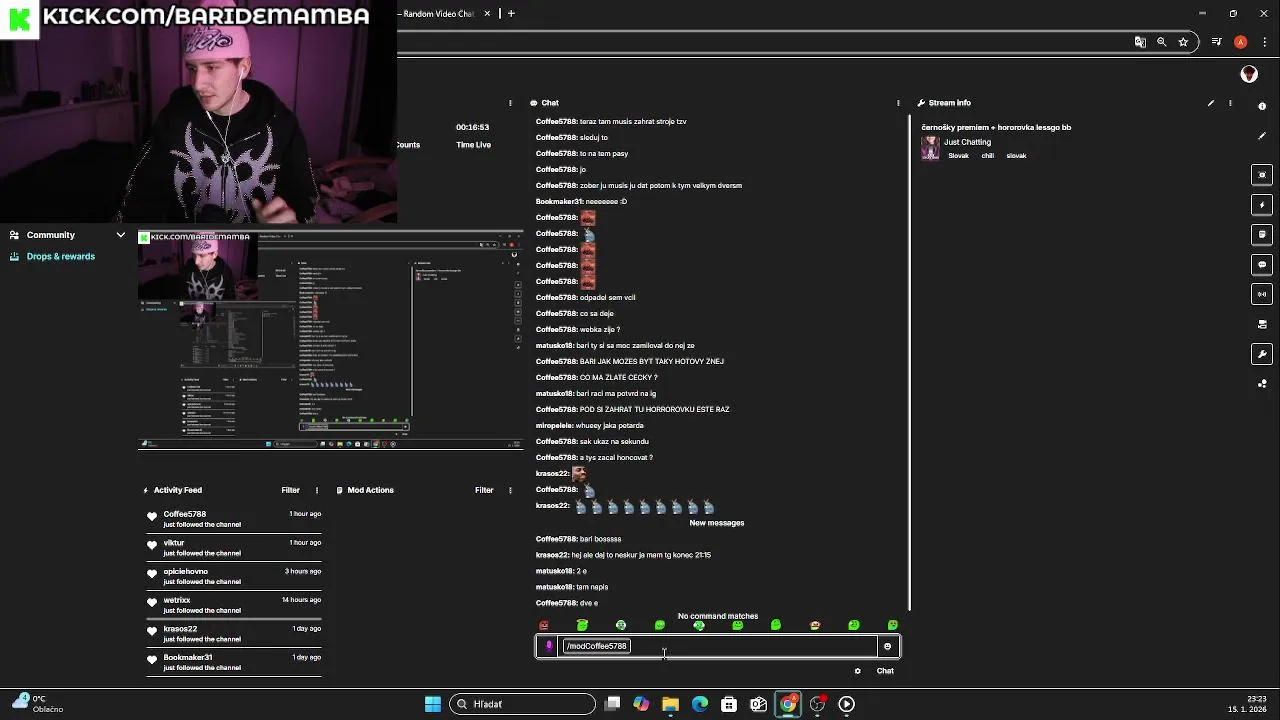Click the chat message input field

point(720,646)
